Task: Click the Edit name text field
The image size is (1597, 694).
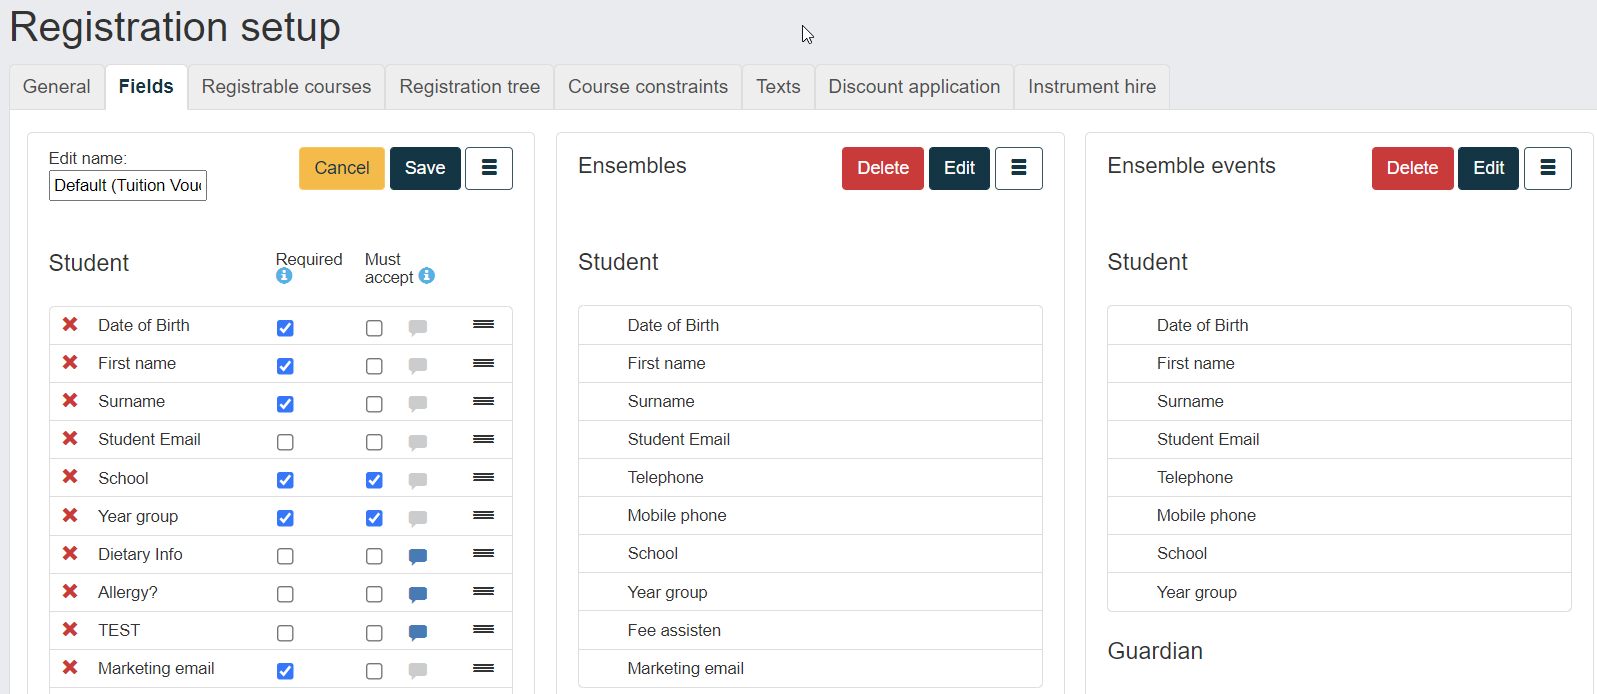Action: click(x=128, y=185)
